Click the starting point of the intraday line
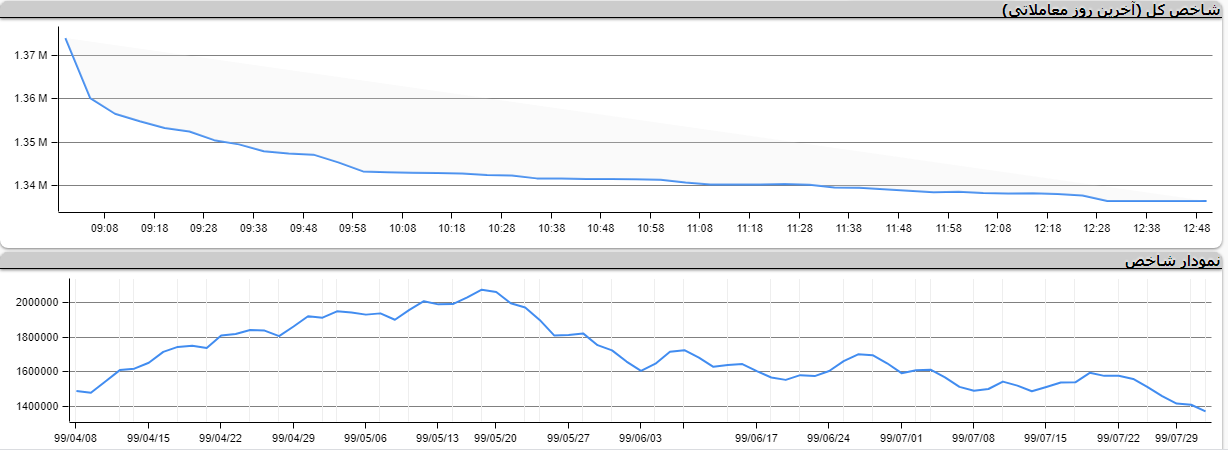 click(x=66, y=39)
